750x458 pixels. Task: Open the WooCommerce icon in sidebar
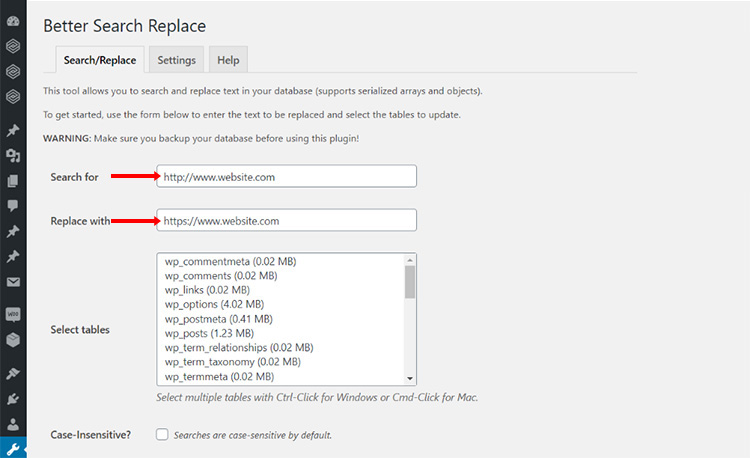13,313
